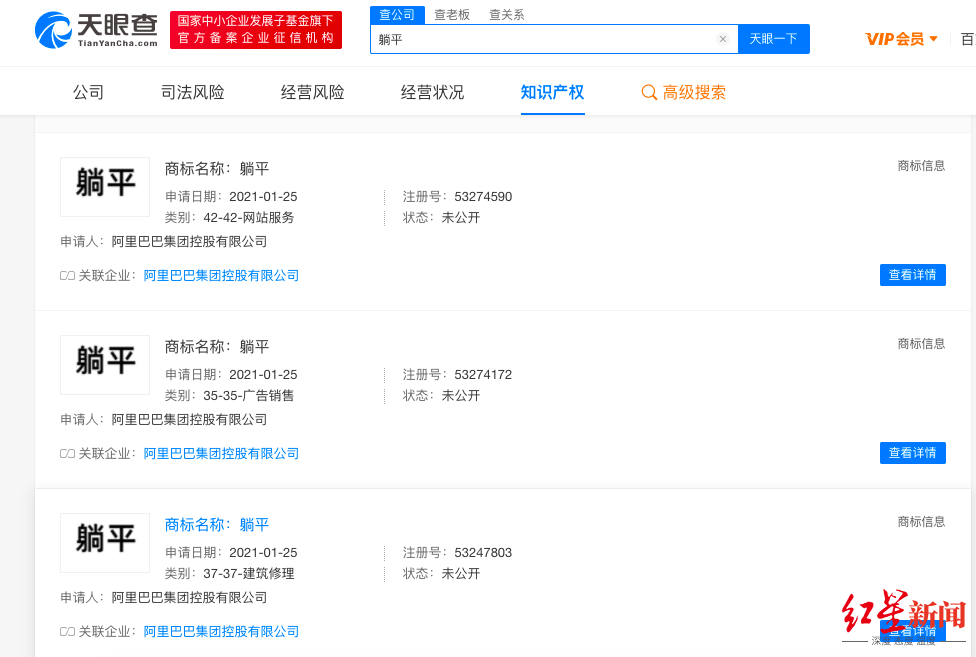Click the magnifier icon for advanced search

[649, 93]
